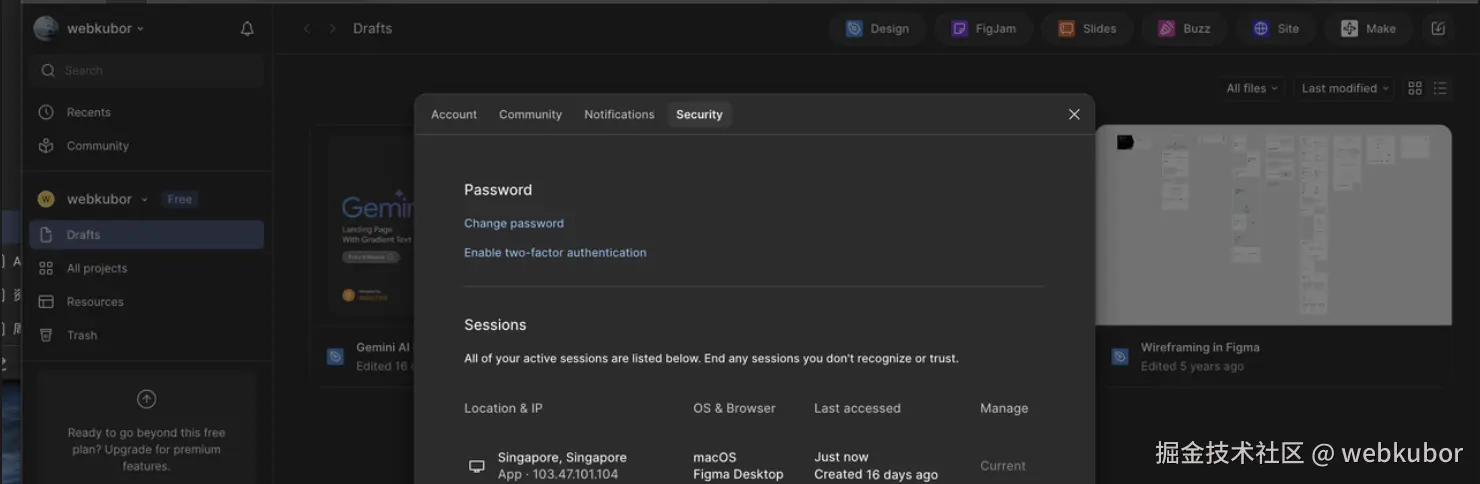1480x484 pixels.
Task: Switch to the Notifications tab
Action: (619, 115)
